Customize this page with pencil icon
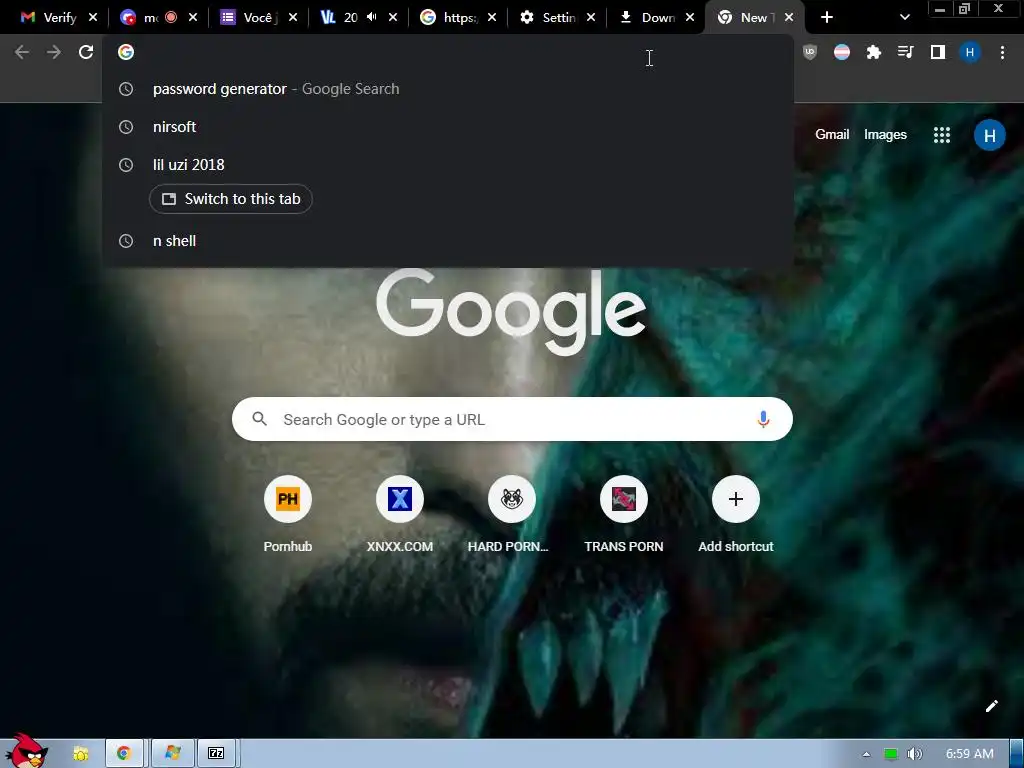The height and width of the screenshot is (768, 1024). 991,706
